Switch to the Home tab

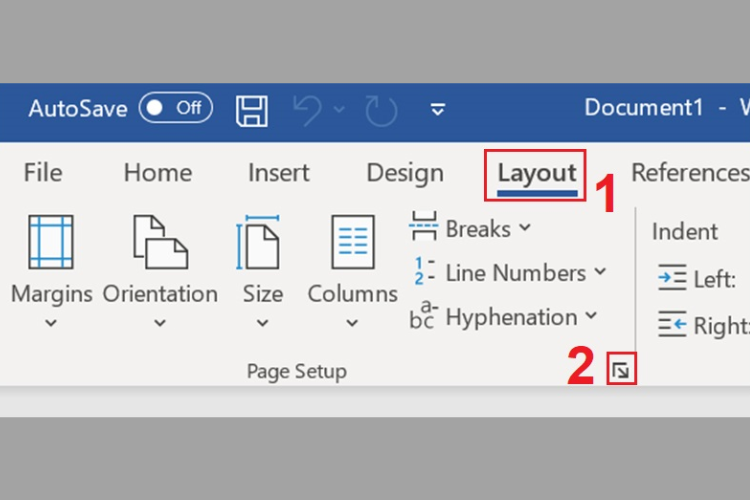click(158, 173)
